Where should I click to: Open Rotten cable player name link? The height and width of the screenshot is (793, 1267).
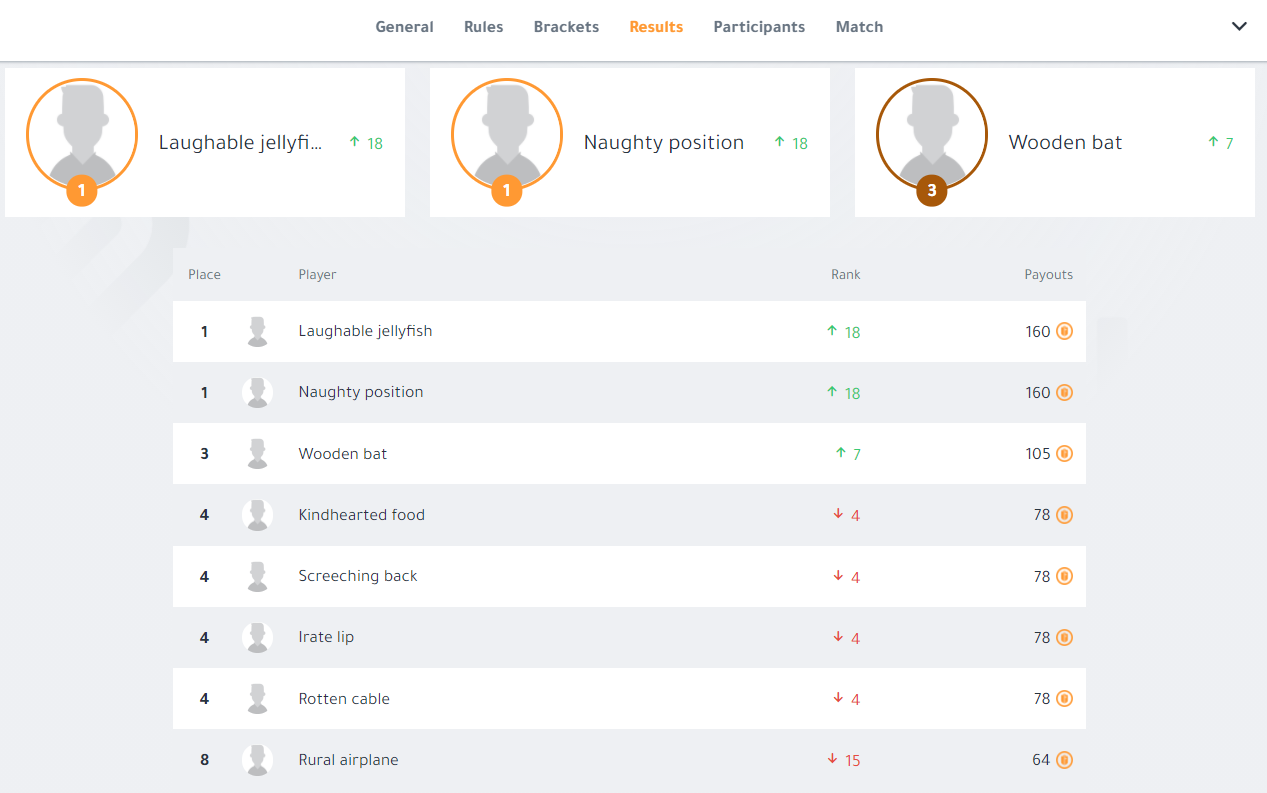tap(344, 699)
